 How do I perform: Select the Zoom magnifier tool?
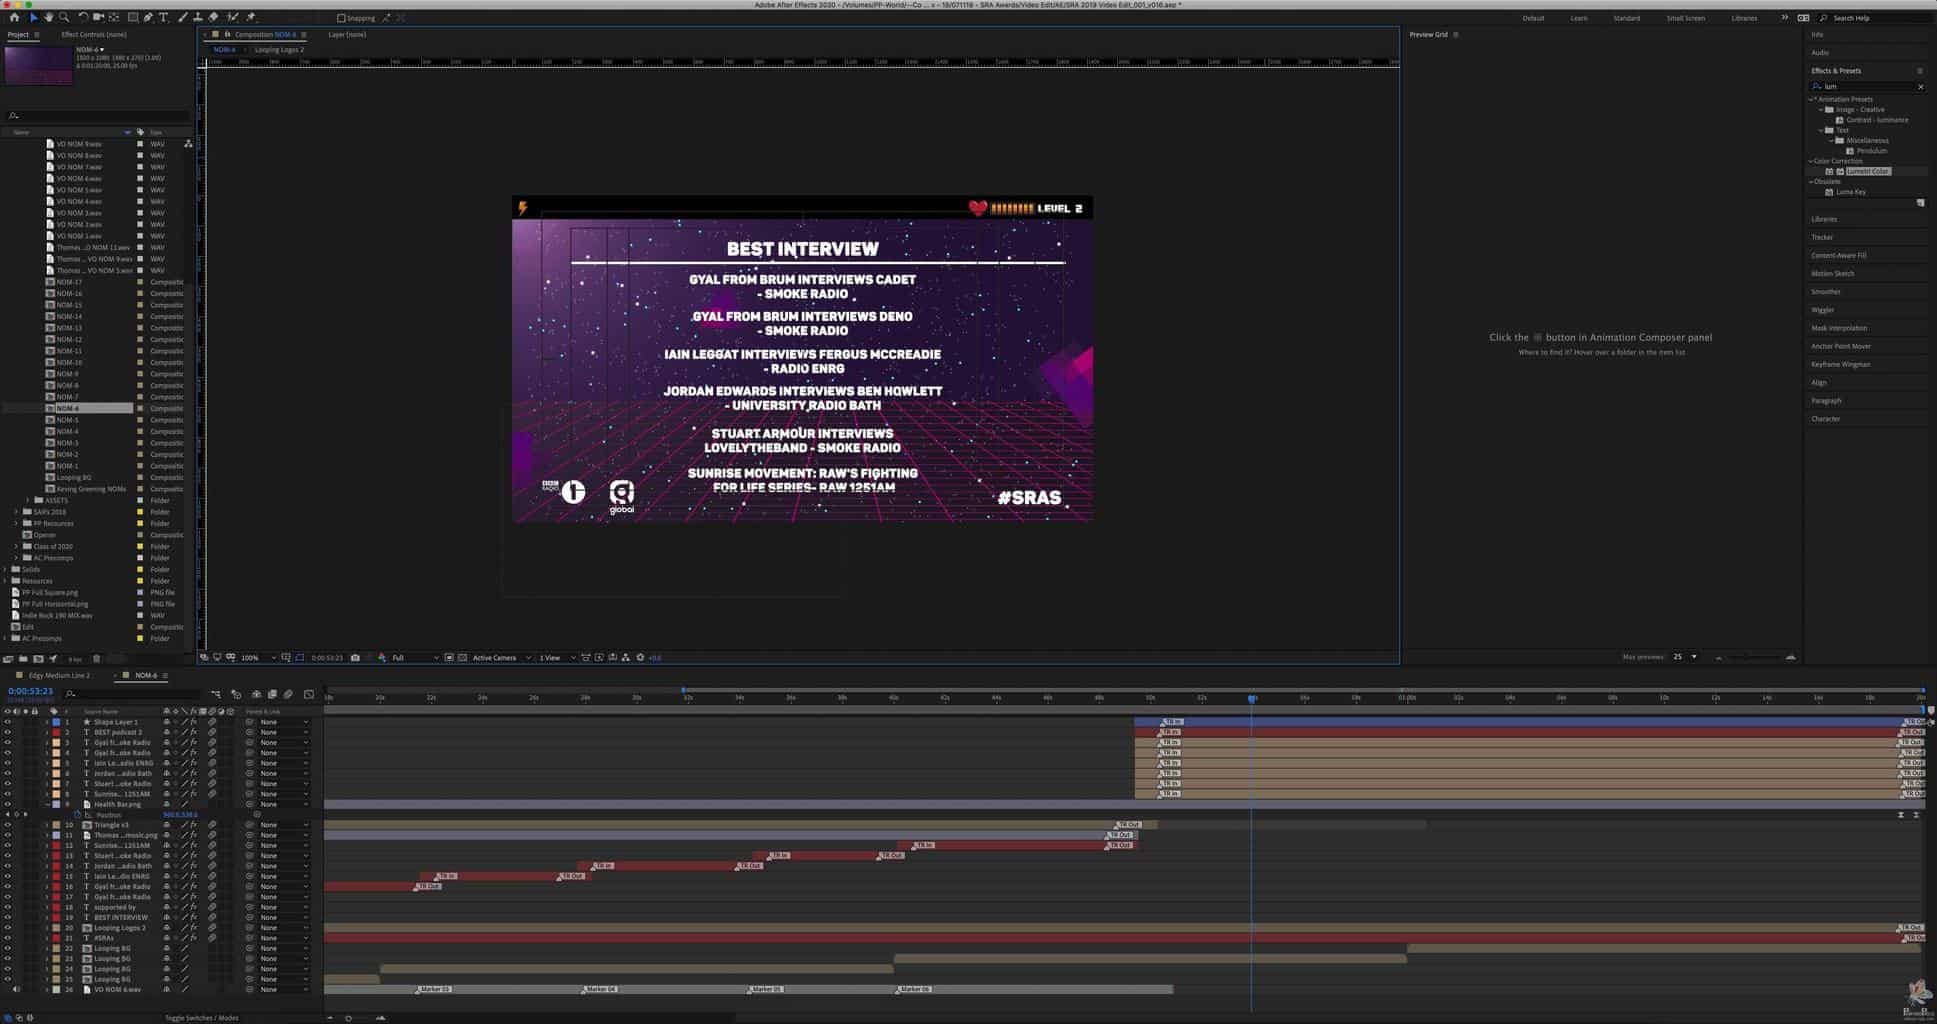coord(64,17)
